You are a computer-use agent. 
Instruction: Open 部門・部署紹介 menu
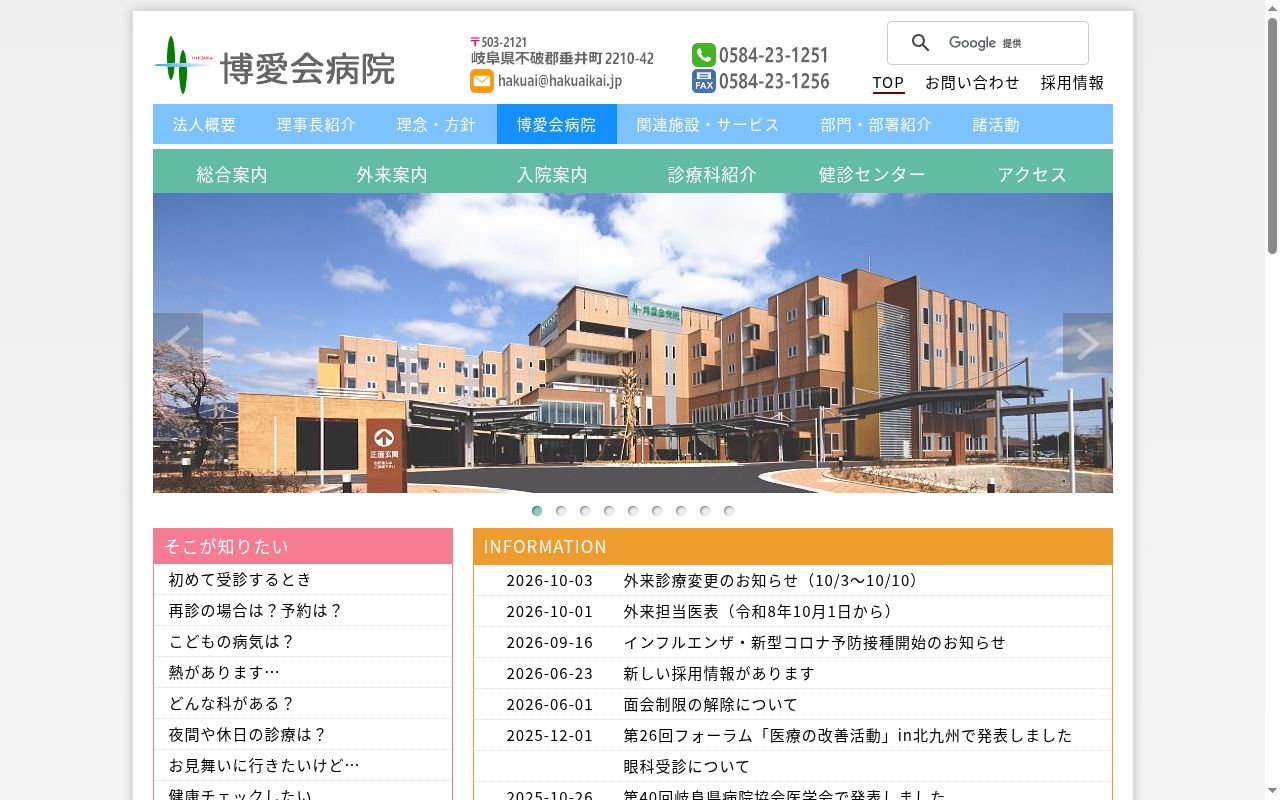[876, 124]
